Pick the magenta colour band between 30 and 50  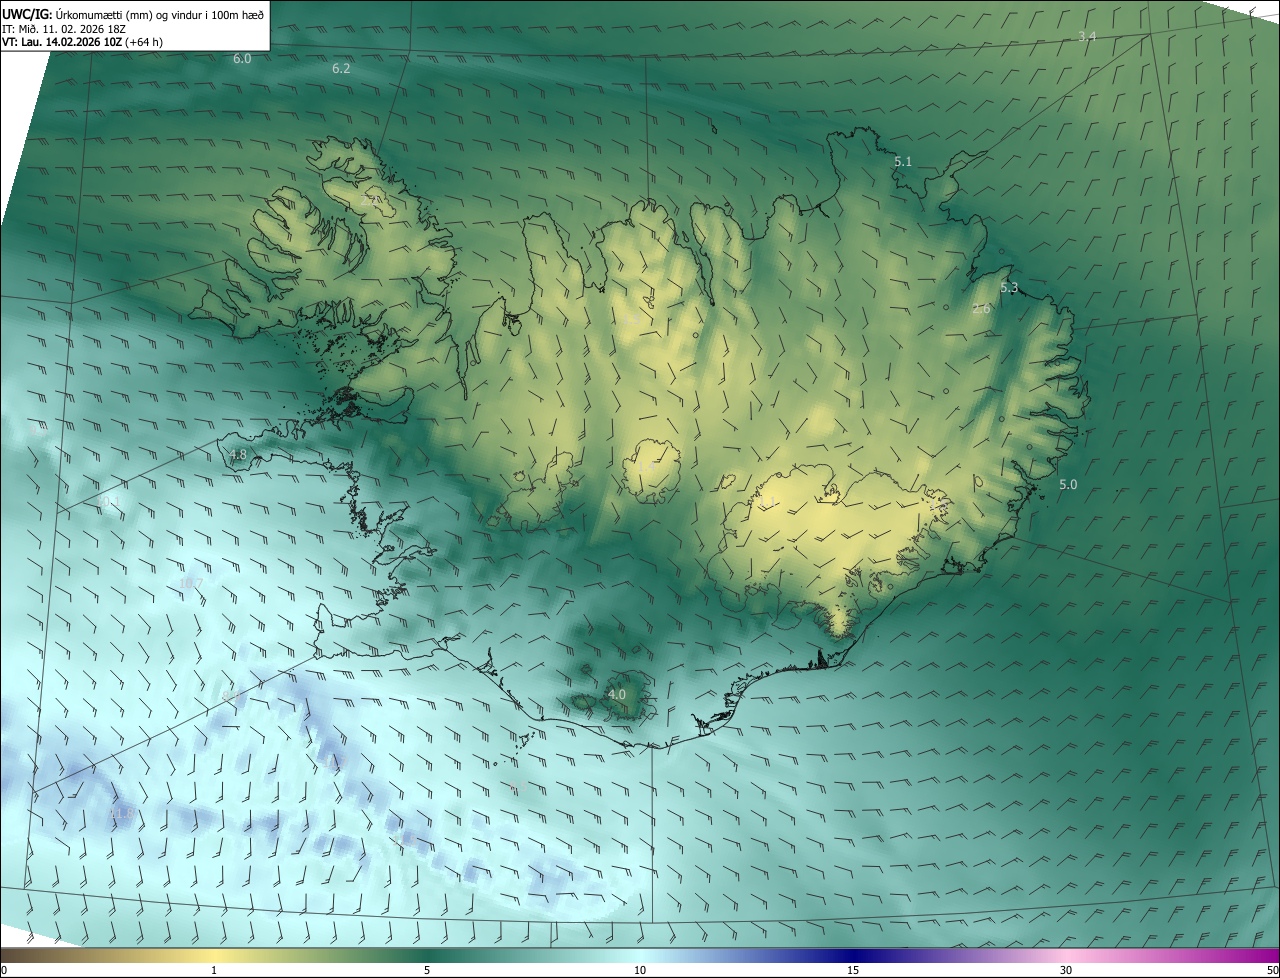[1175, 955]
